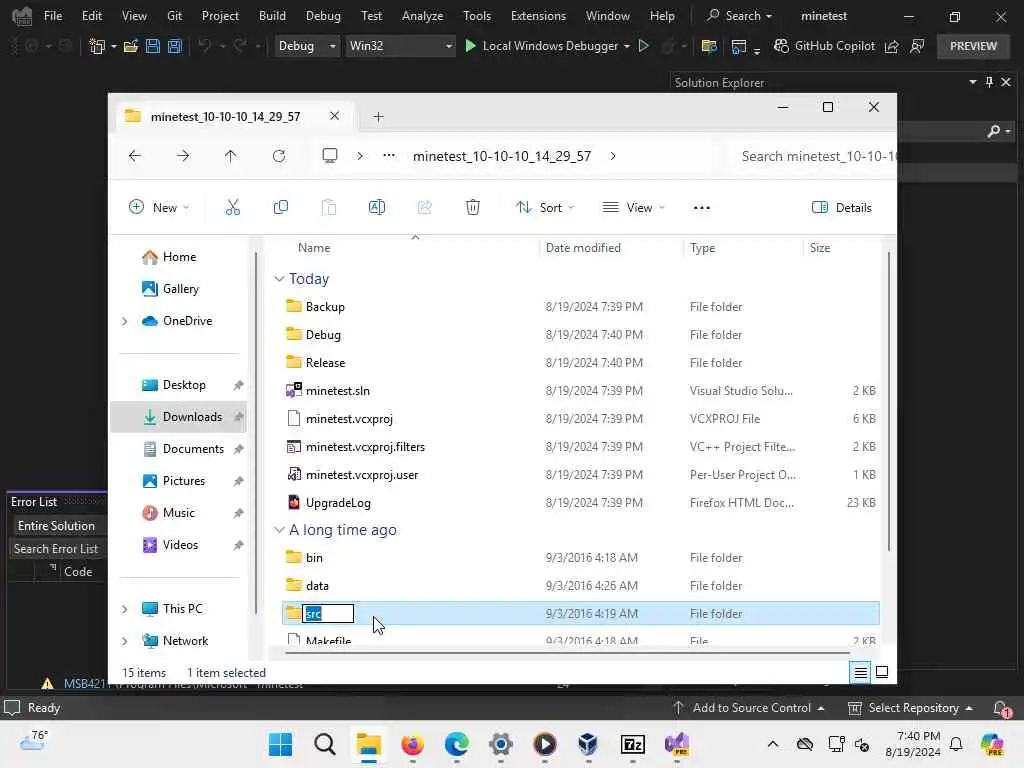Screen dimensions: 1024x768
Task: Click the This PC monitor icon in address bar
Action: 330,155
